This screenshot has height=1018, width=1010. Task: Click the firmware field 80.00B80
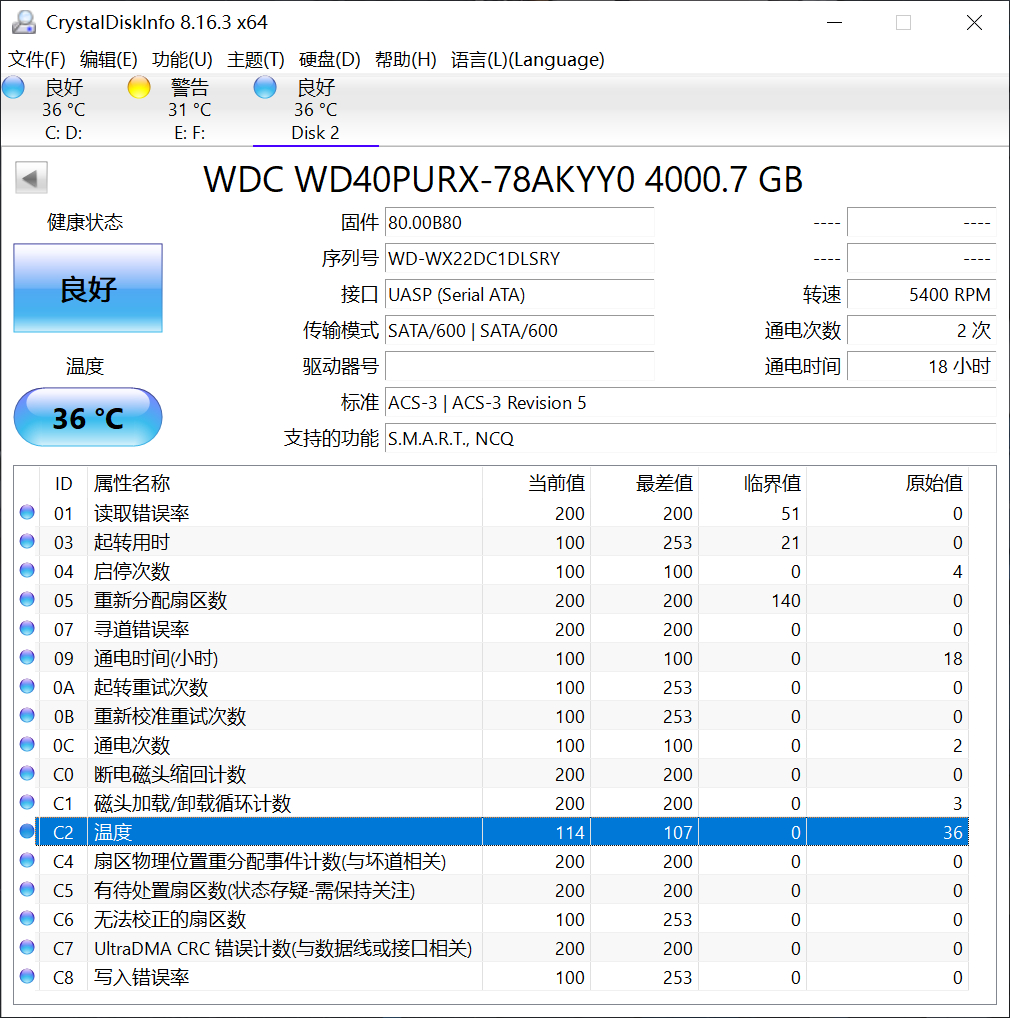(x=519, y=223)
